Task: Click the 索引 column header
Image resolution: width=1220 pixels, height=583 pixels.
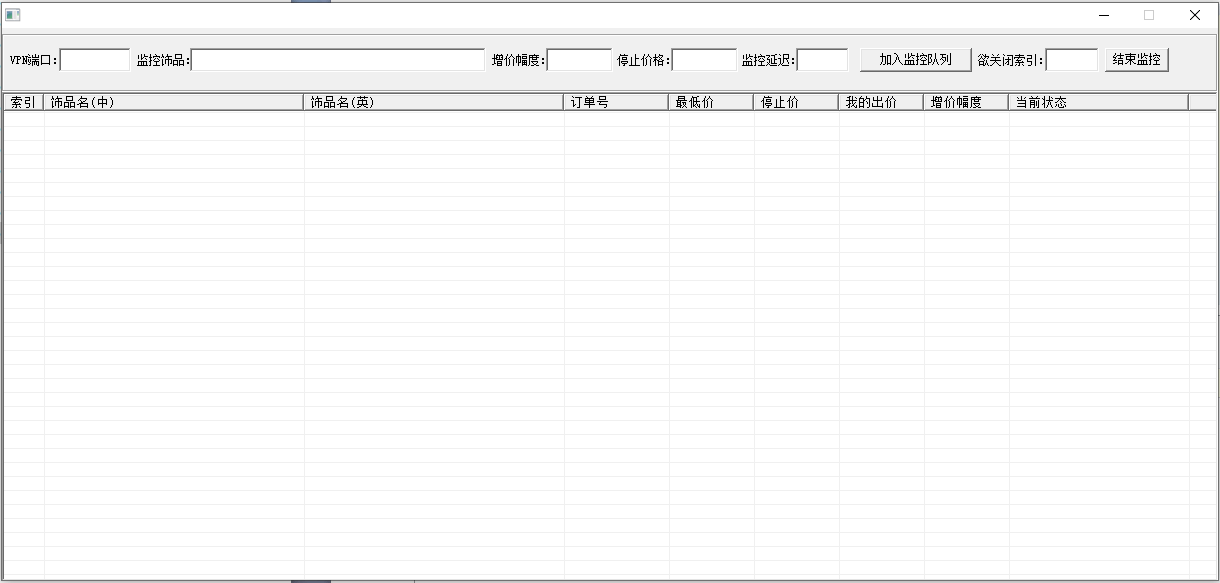Action: coord(22,101)
